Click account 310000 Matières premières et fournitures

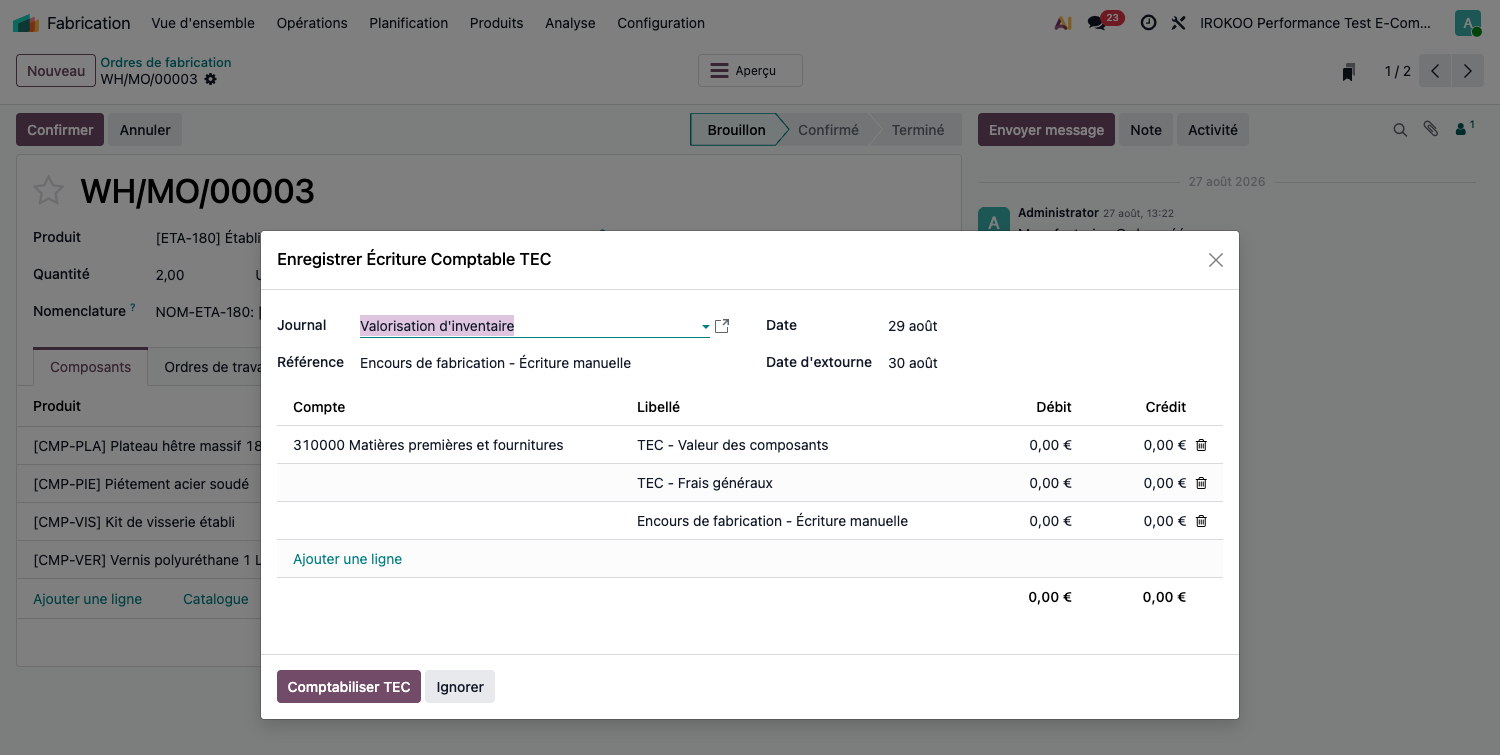pos(428,445)
